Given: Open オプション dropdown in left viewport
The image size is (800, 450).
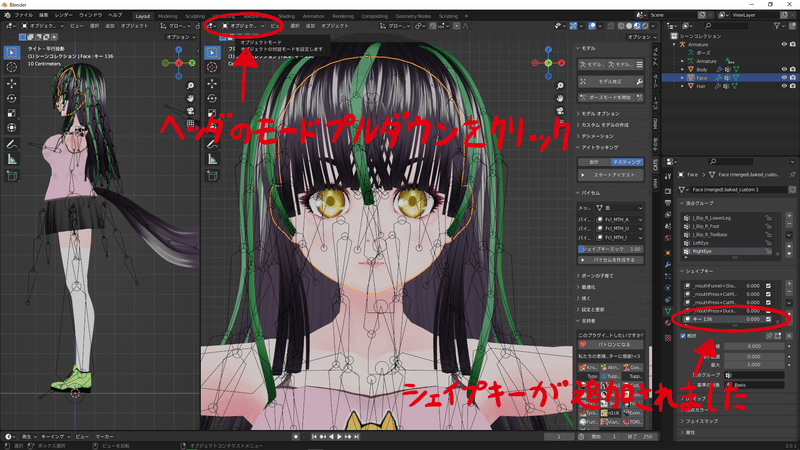Looking at the screenshot, I should coord(181,37).
